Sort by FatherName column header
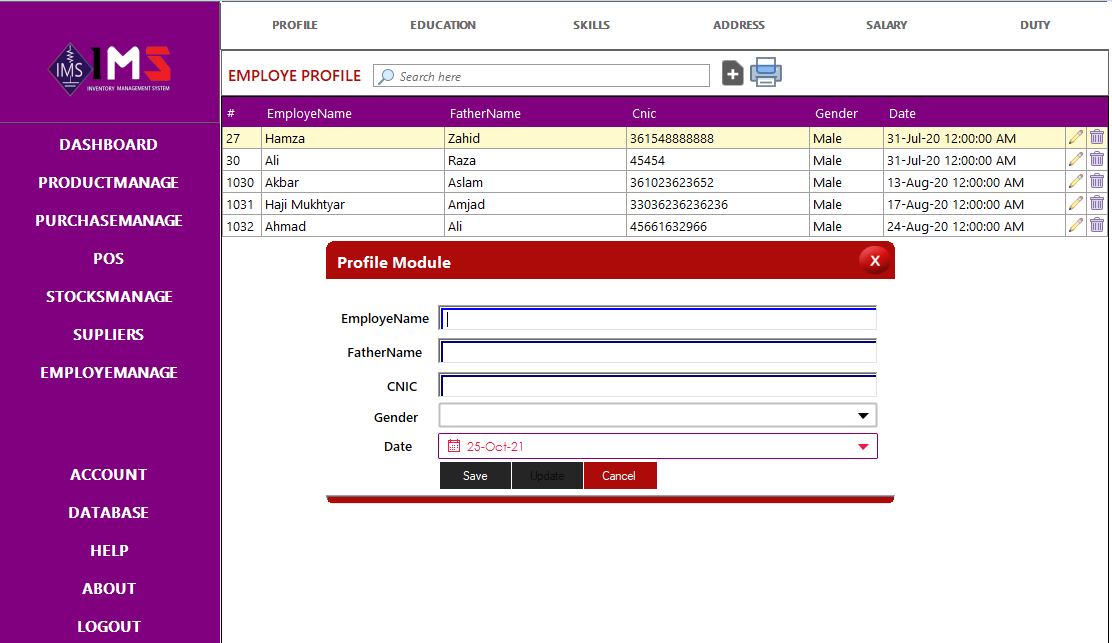1112x643 pixels. tap(485, 113)
